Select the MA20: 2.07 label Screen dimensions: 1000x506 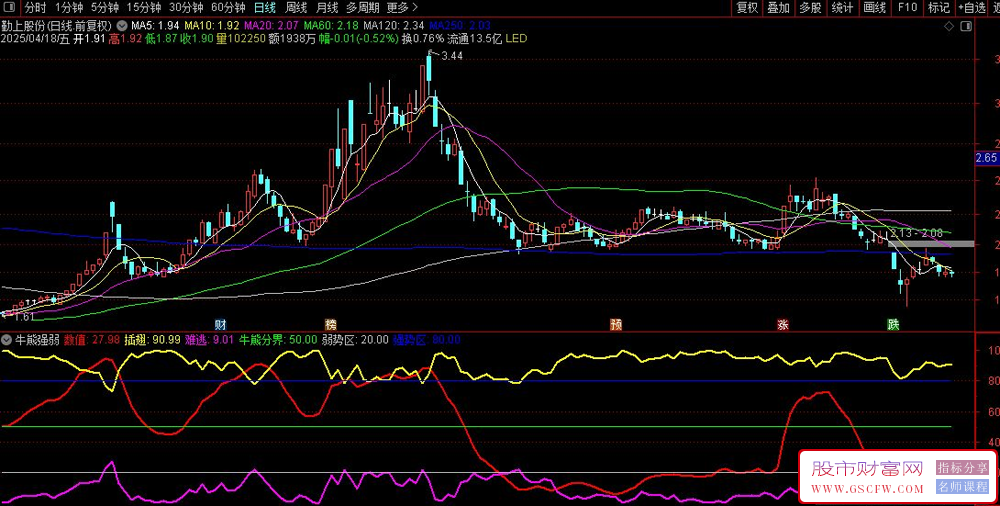click(272, 26)
